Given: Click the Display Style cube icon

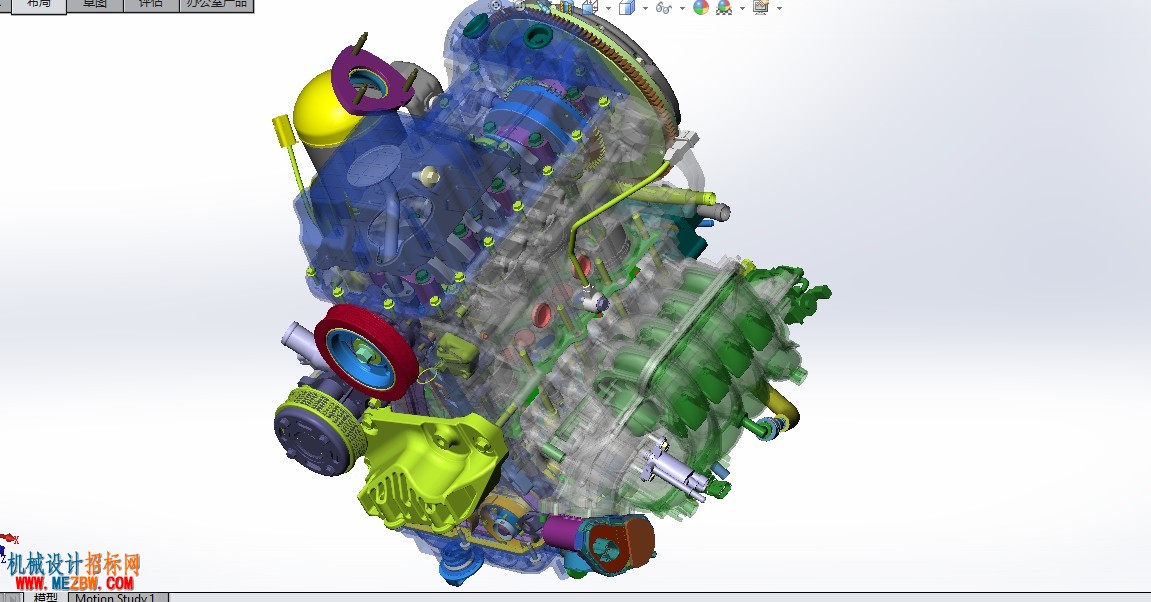Looking at the screenshot, I should click(626, 7).
